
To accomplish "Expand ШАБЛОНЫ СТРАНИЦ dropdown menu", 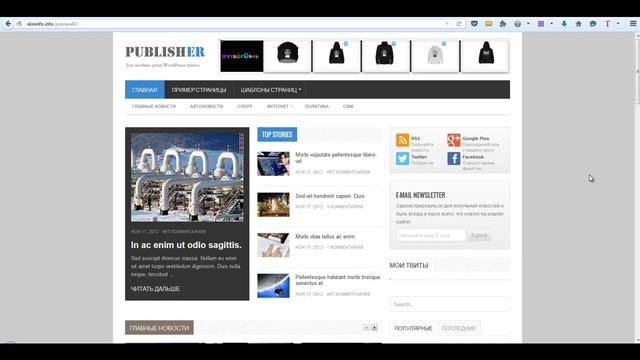I will click(x=271, y=90).
